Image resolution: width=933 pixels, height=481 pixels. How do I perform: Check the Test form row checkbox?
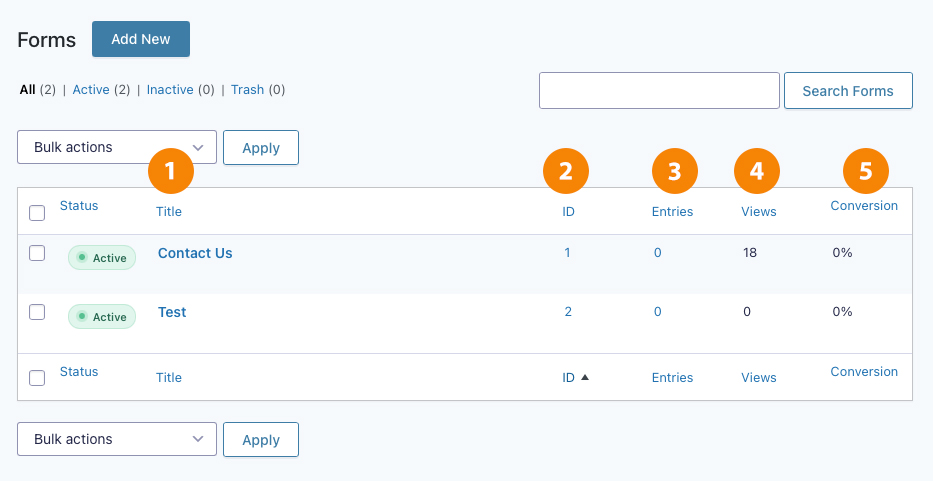37,312
